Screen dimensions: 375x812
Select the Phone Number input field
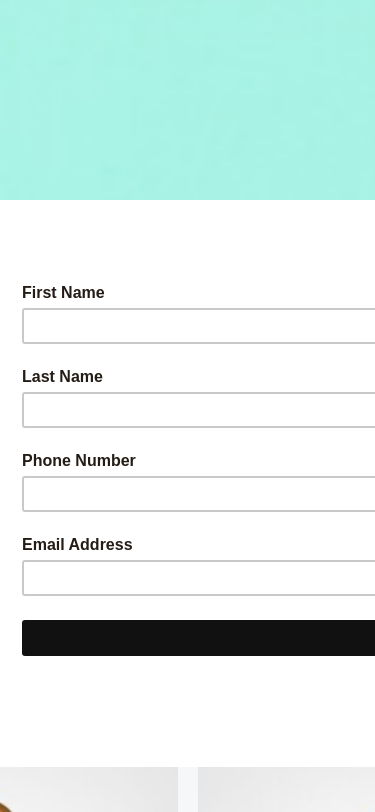pos(198,494)
